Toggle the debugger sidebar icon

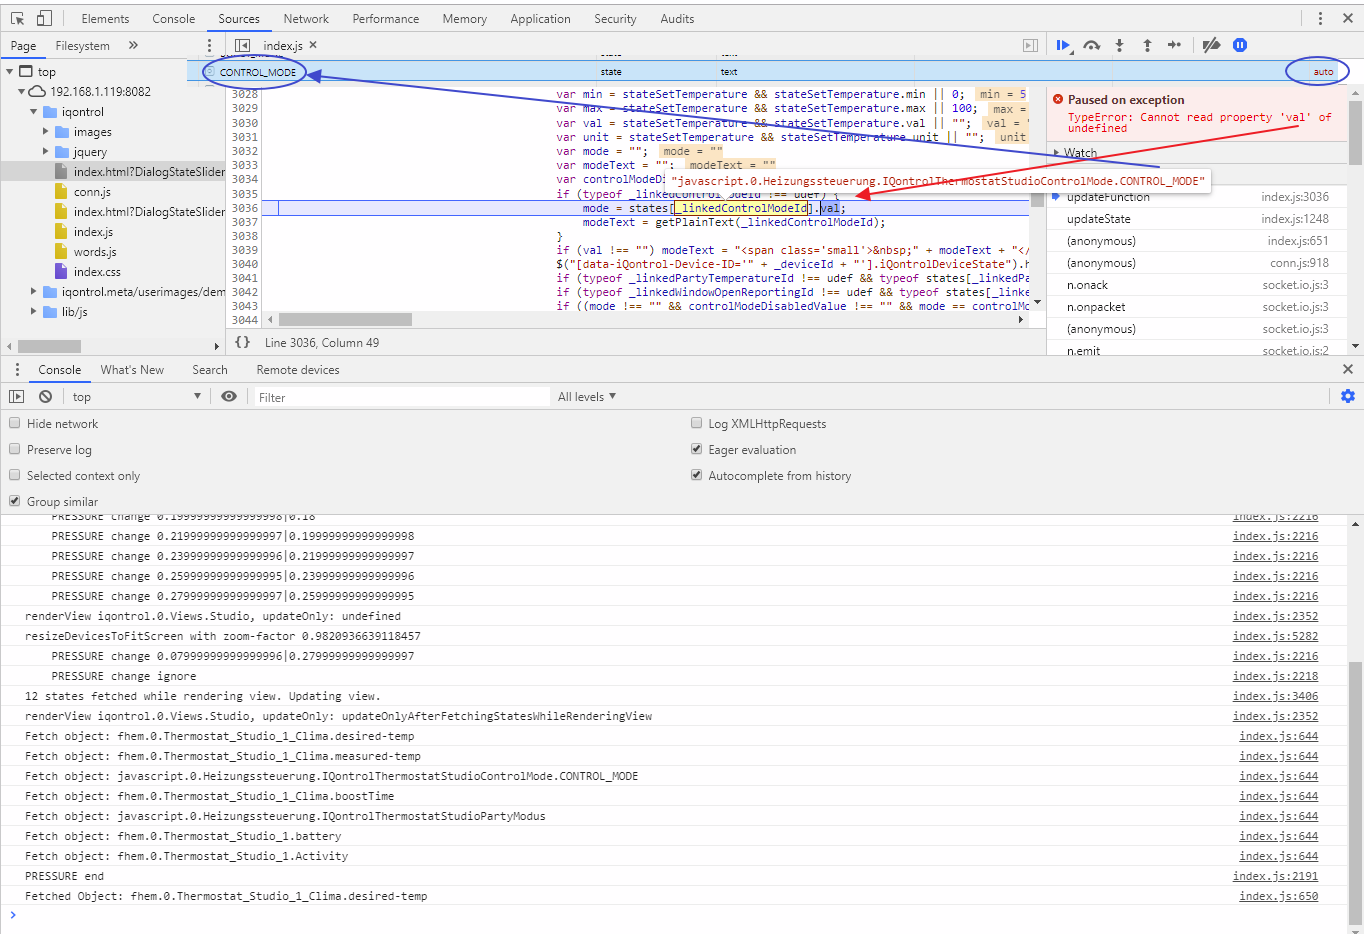1030,45
